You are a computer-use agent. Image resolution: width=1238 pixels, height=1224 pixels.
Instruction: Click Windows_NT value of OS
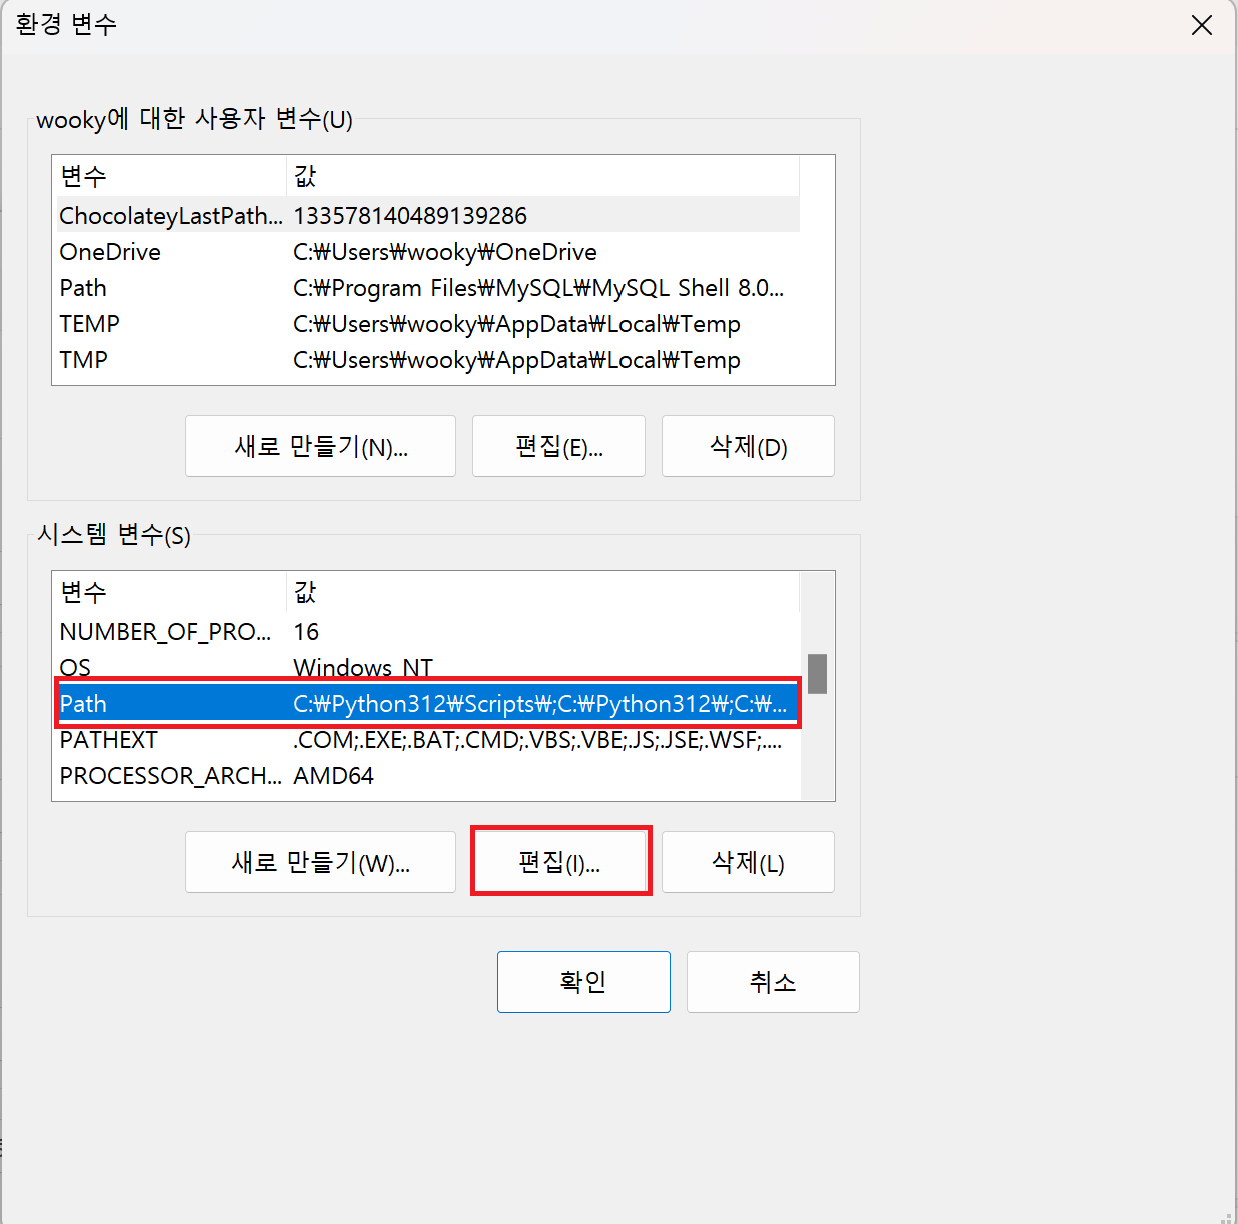coord(363,668)
